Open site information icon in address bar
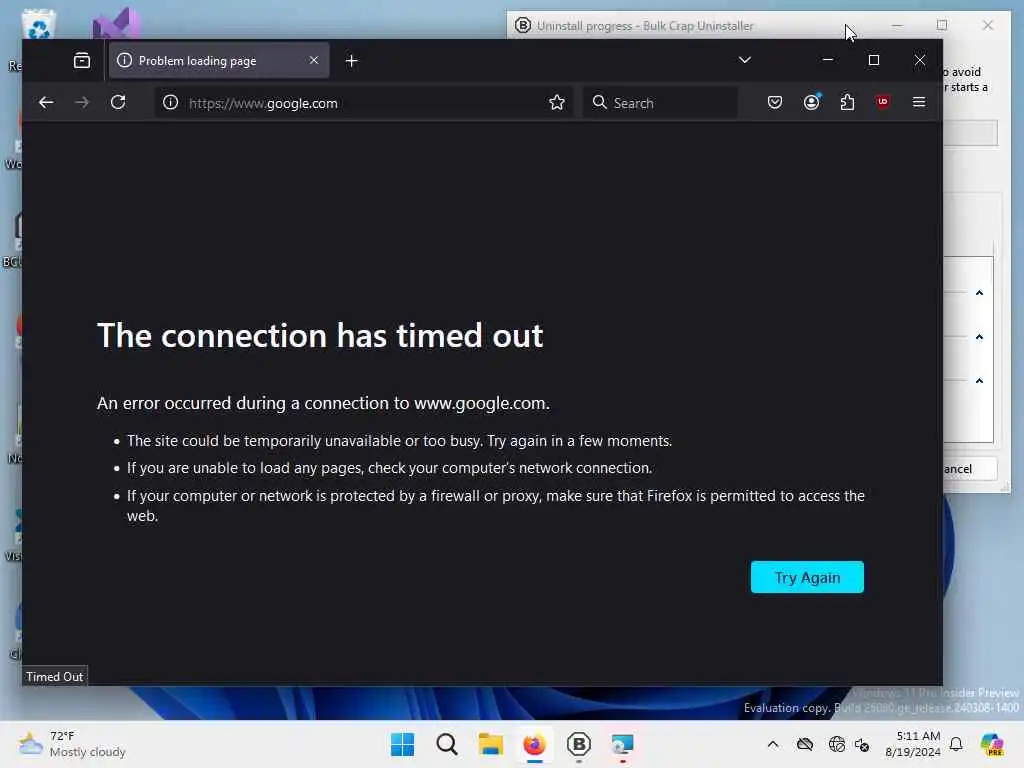This screenshot has width=1024, height=768. pos(170,103)
